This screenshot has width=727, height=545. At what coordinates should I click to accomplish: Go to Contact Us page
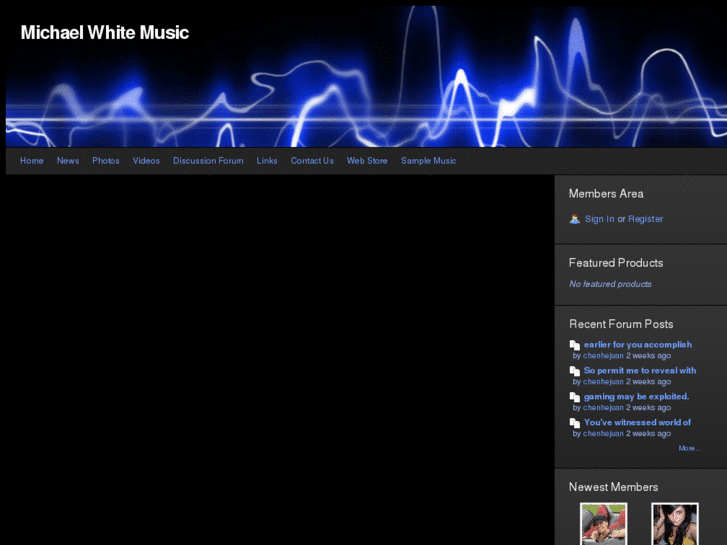pyautogui.click(x=312, y=160)
